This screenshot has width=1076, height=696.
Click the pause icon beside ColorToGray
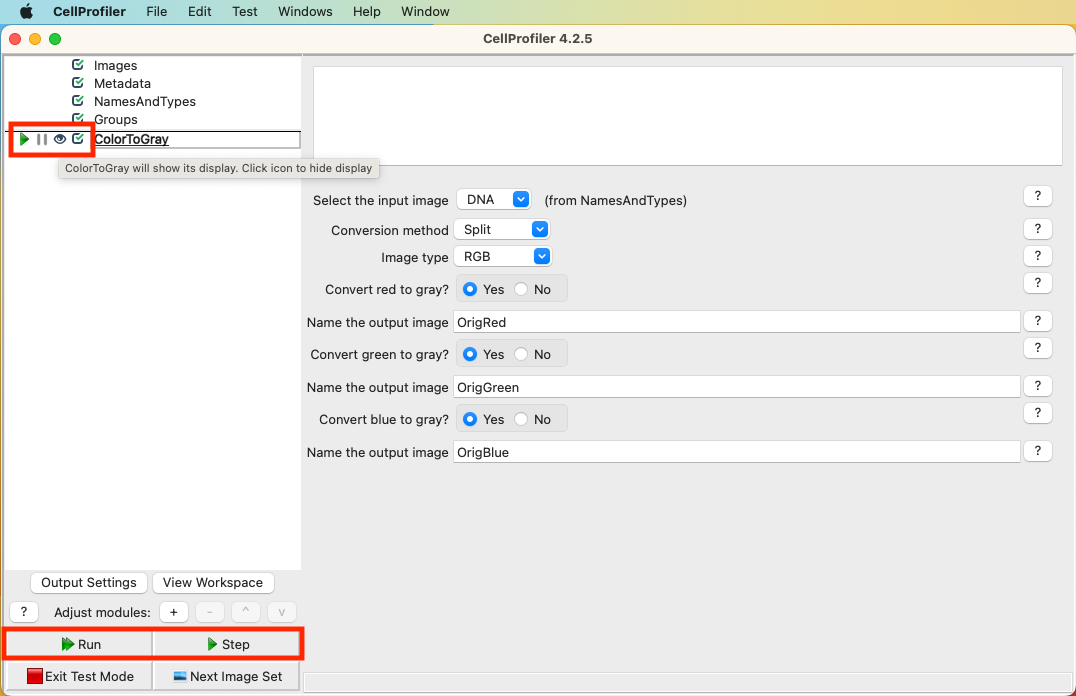pos(42,139)
